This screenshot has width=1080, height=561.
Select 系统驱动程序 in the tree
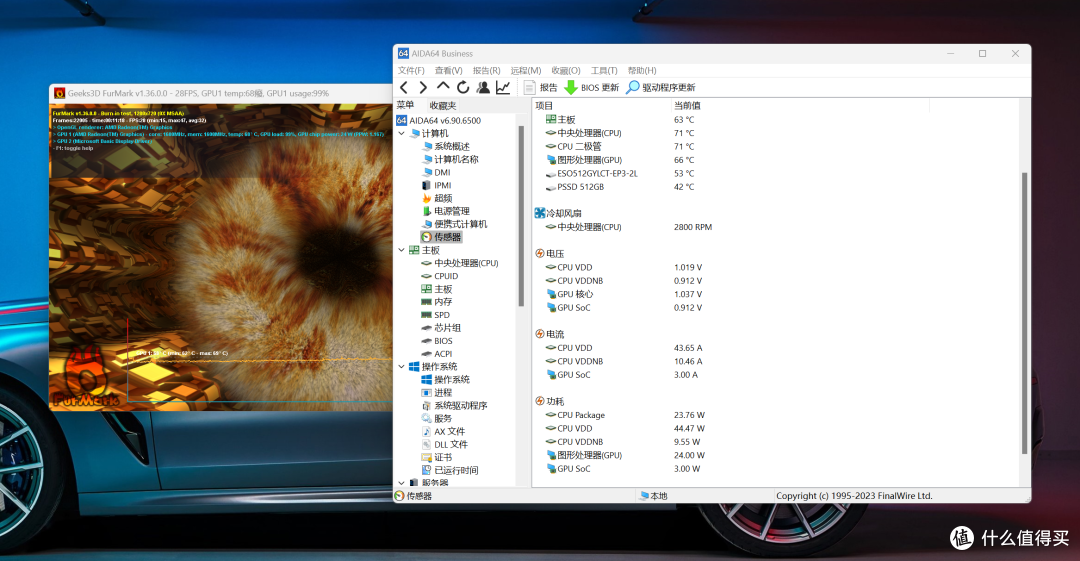tap(454, 406)
